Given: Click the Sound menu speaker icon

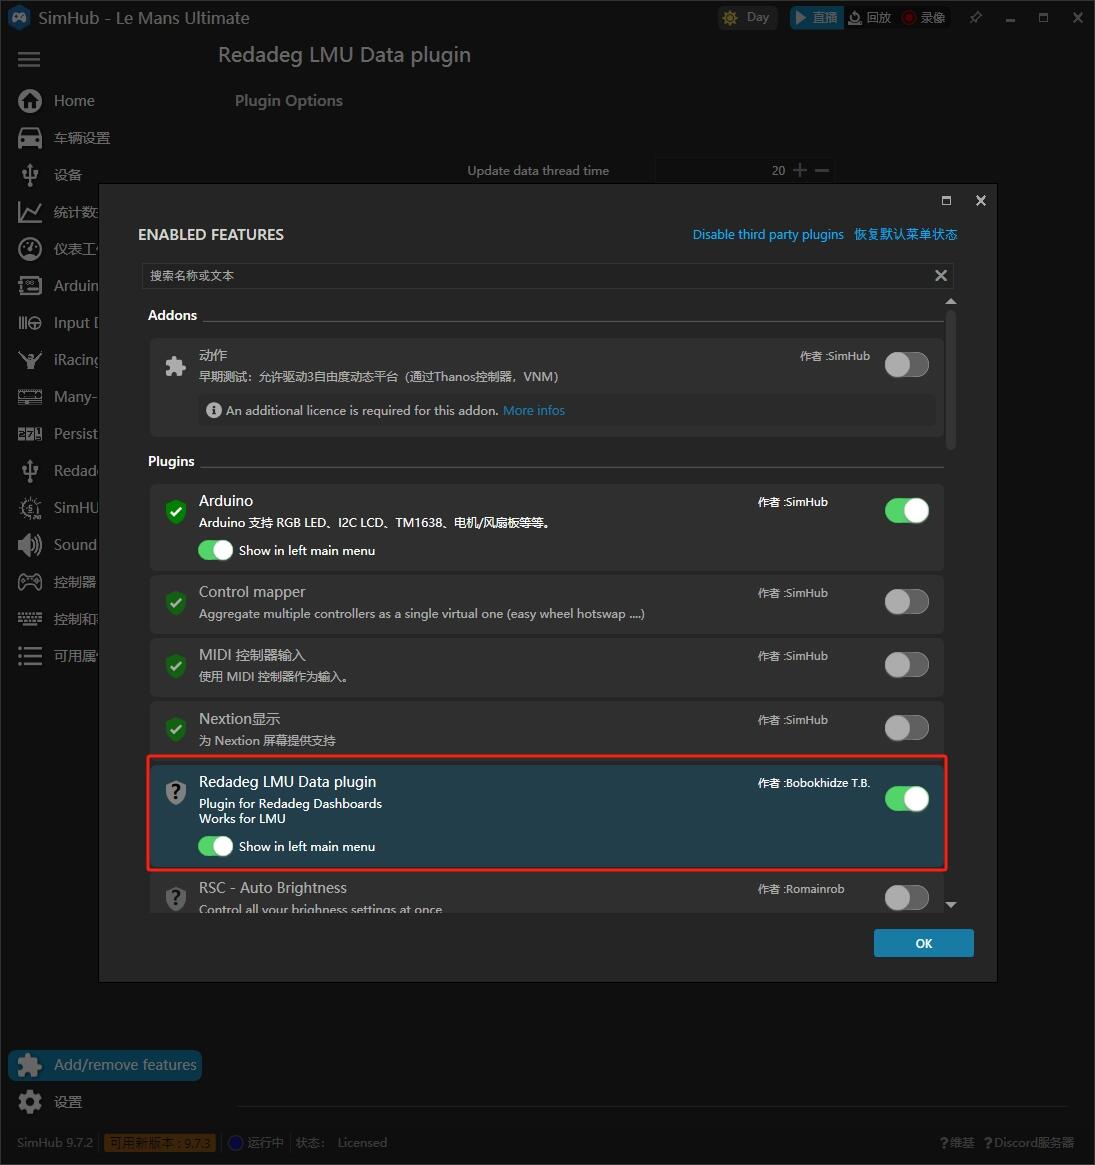Looking at the screenshot, I should click(x=30, y=545).
